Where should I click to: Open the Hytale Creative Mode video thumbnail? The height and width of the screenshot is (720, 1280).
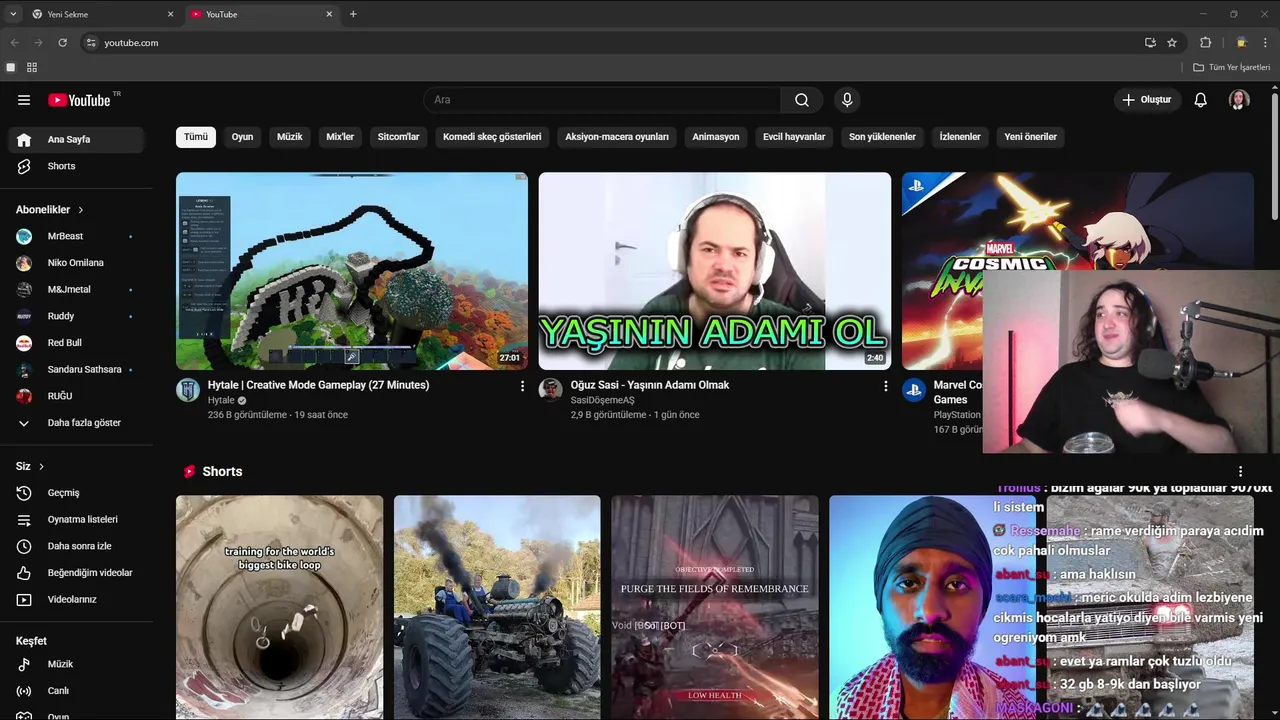(x=352, y=271)
